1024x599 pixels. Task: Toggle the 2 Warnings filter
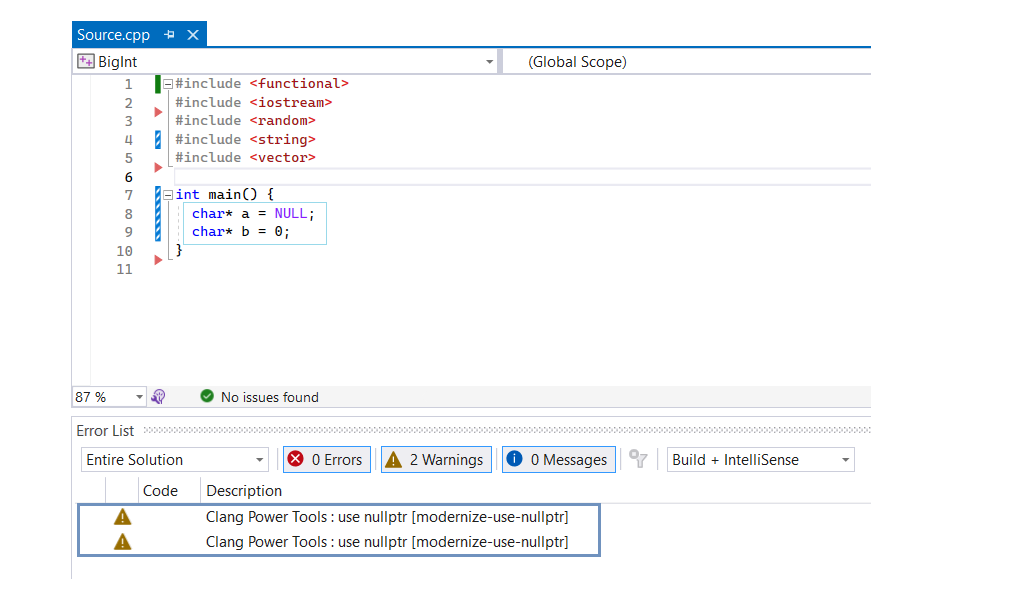[436, 460]
